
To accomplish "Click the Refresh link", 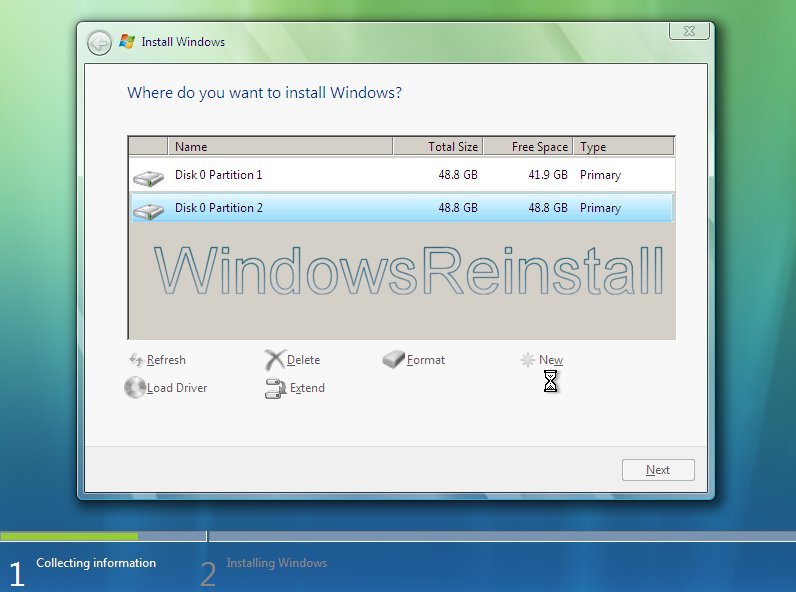I will coord(166,360).
